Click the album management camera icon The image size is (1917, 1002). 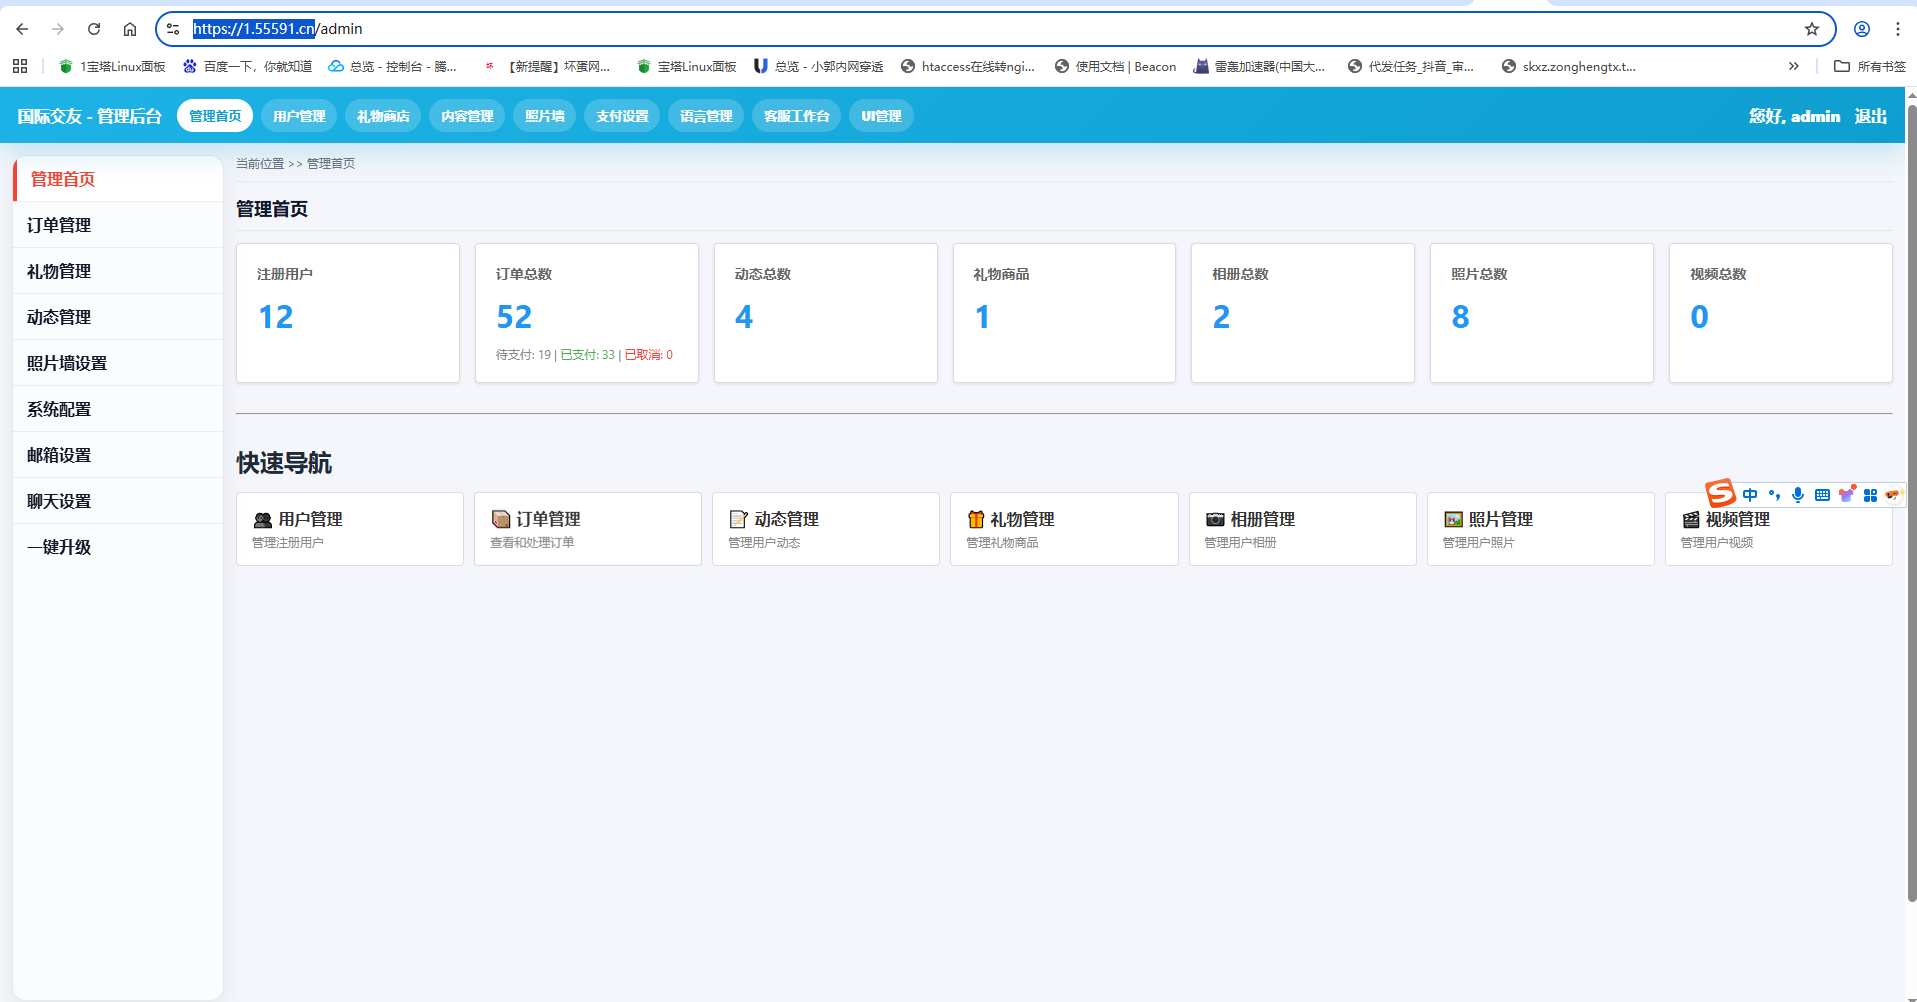[x=1215, y=520]
